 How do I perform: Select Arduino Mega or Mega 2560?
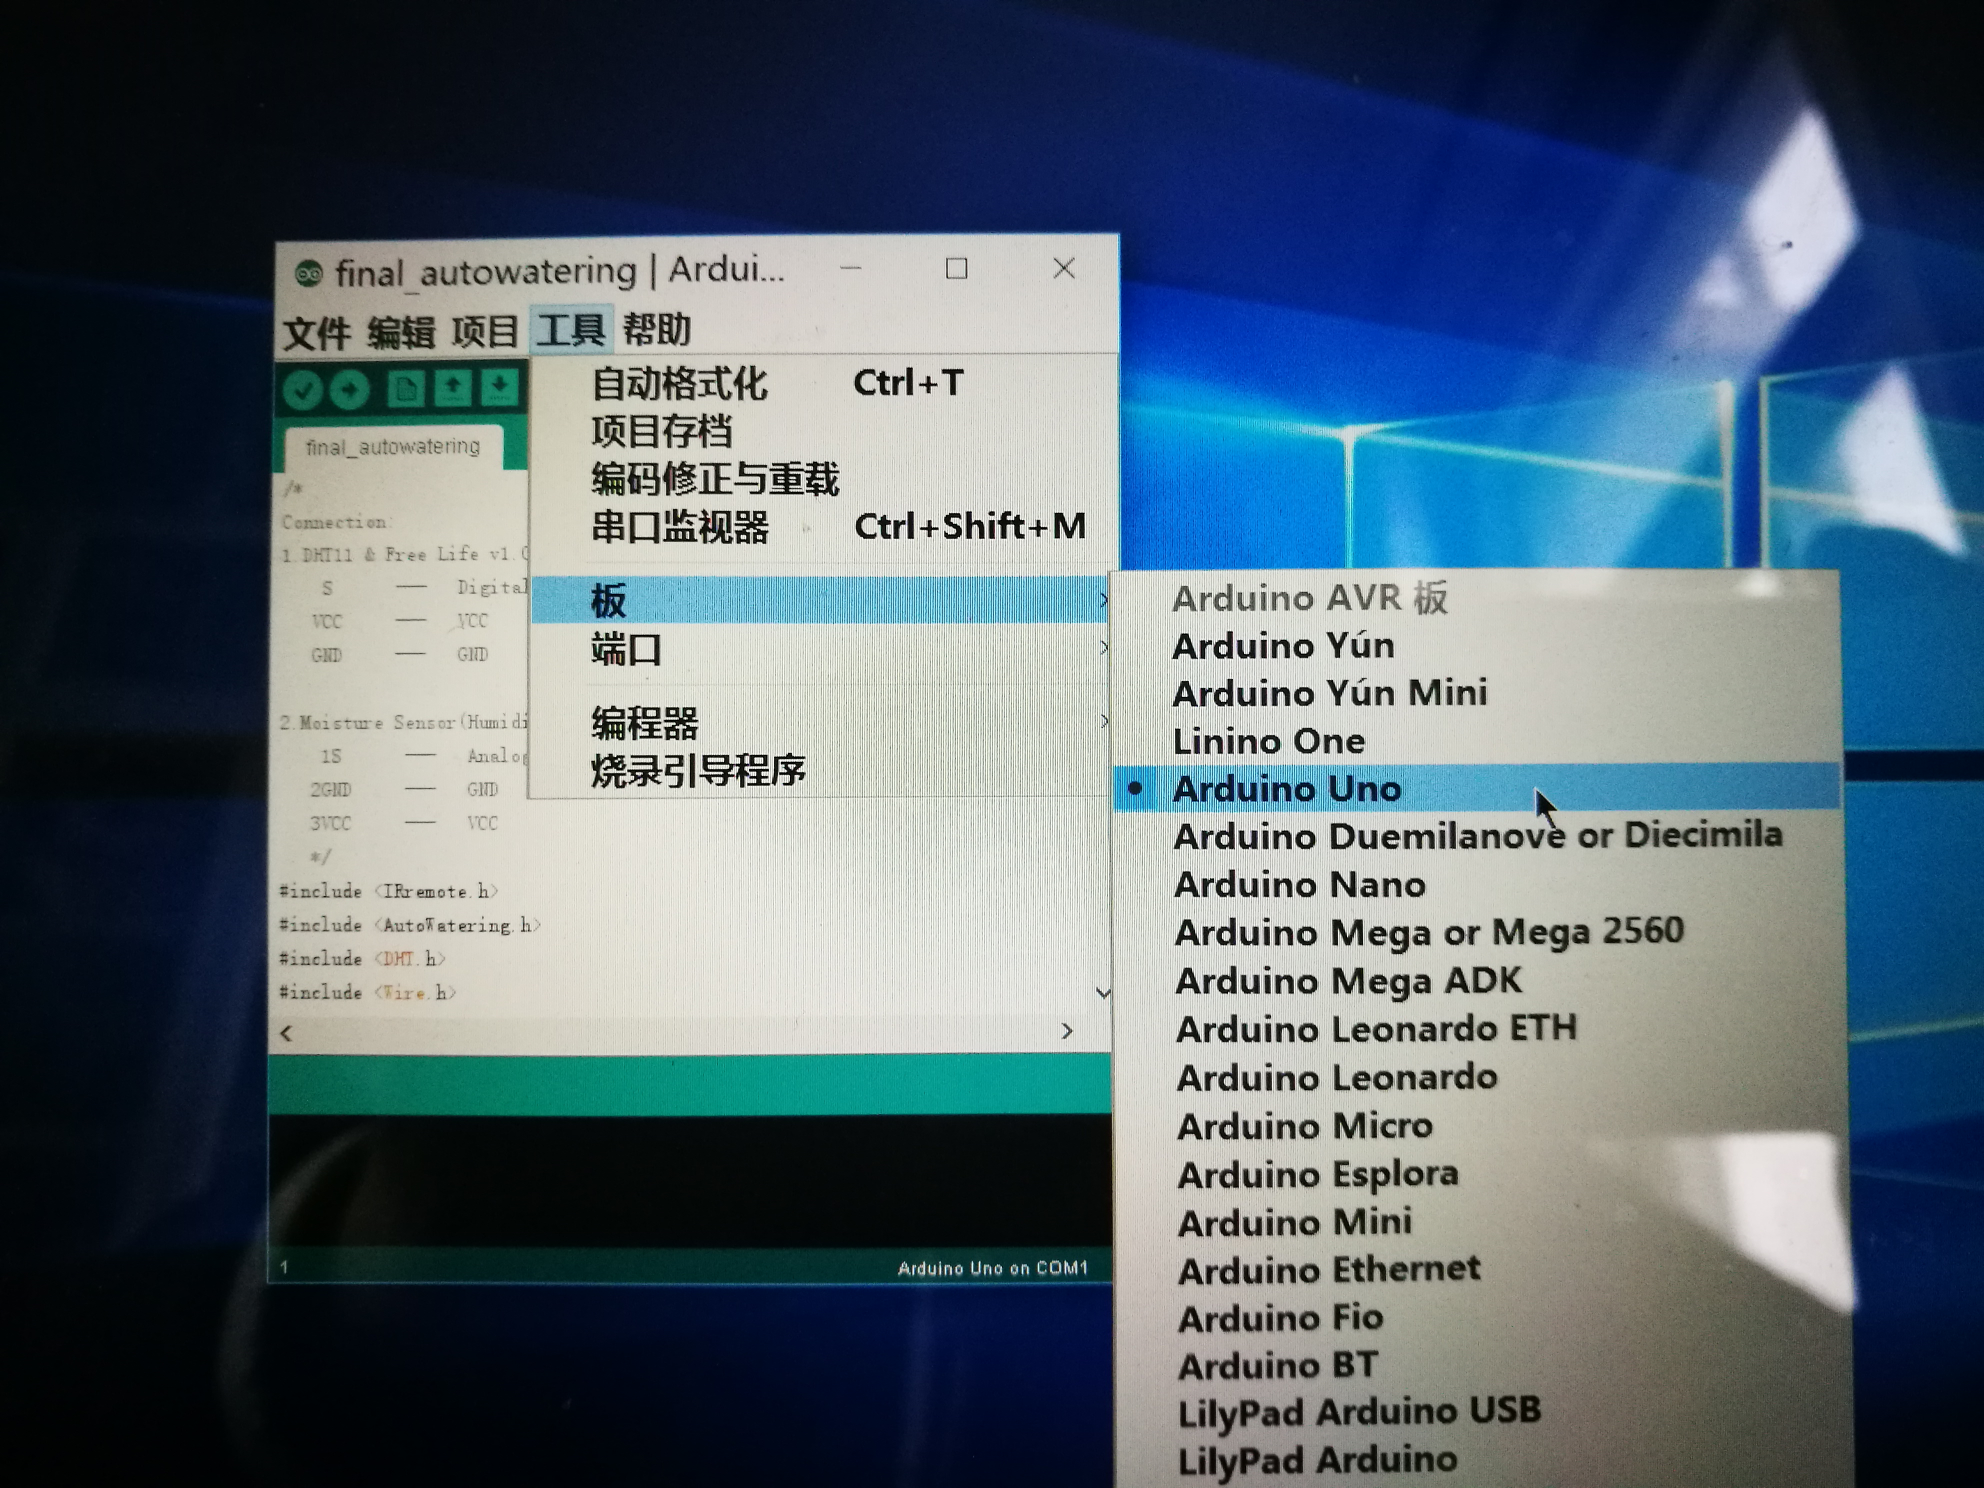(1478, 932)
